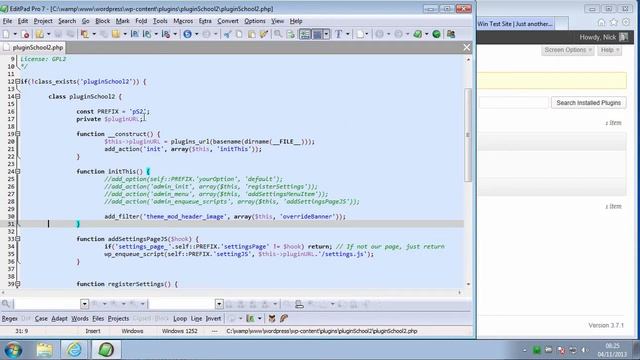This screenshot has height=360, width=640.
Task: Click Howdy, Nick in WordPress admin bar
Action: pos(598,37)
